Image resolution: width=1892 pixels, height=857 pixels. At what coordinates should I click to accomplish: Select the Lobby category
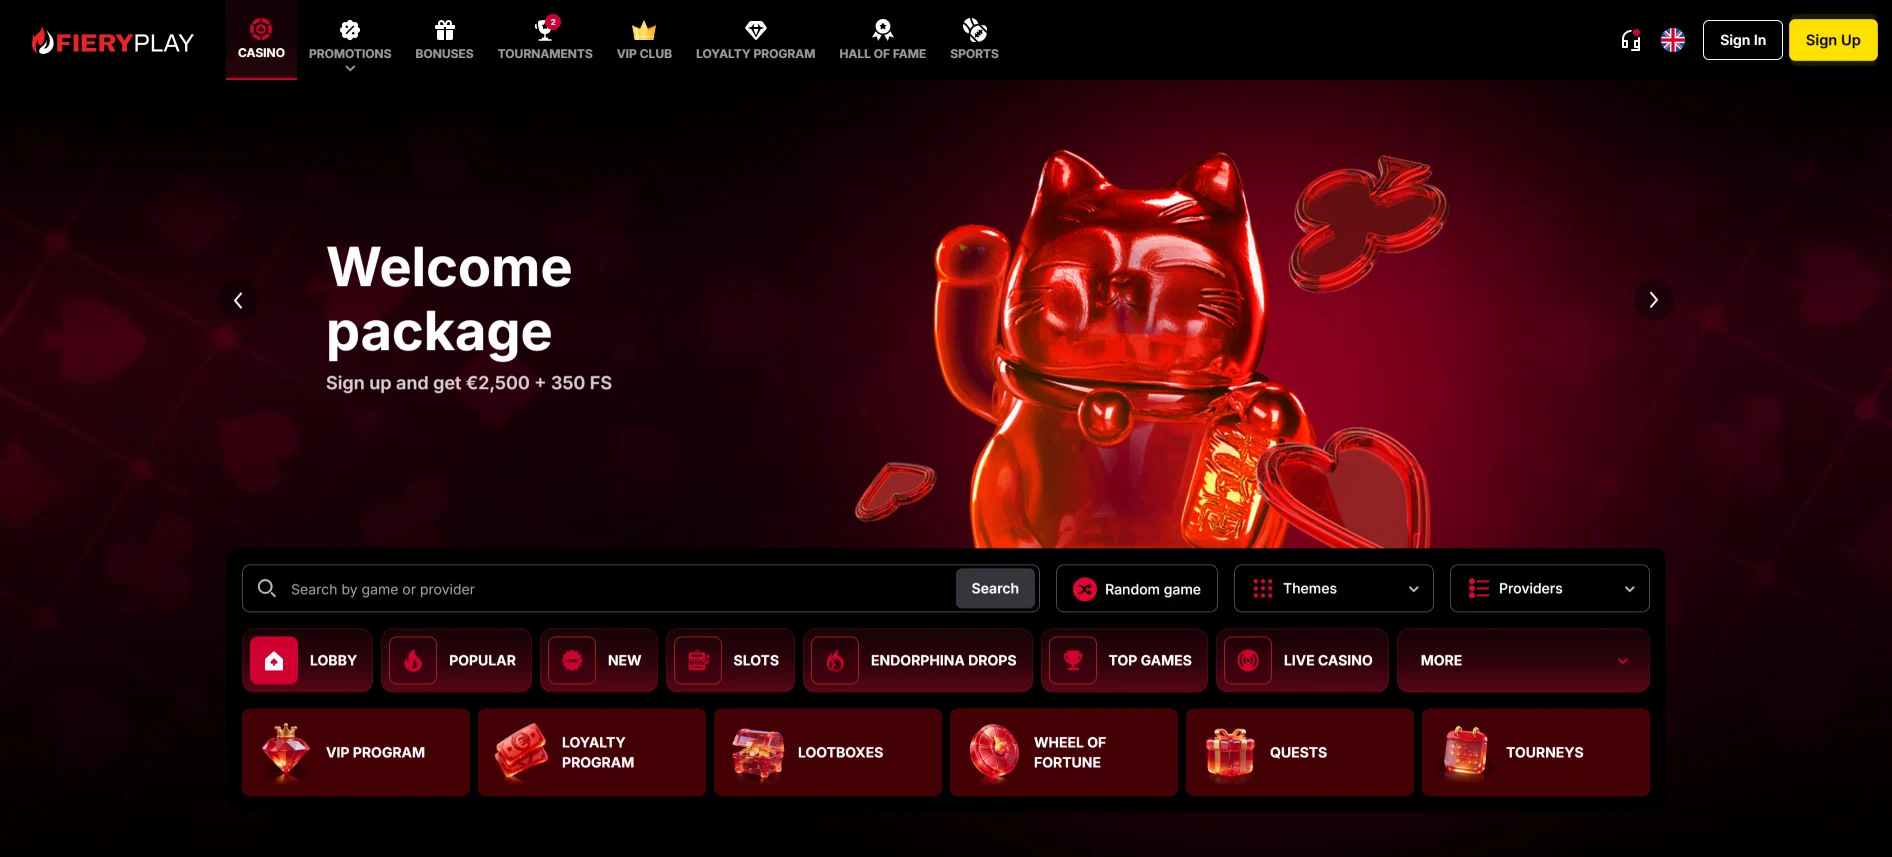(x=307, y=660)
